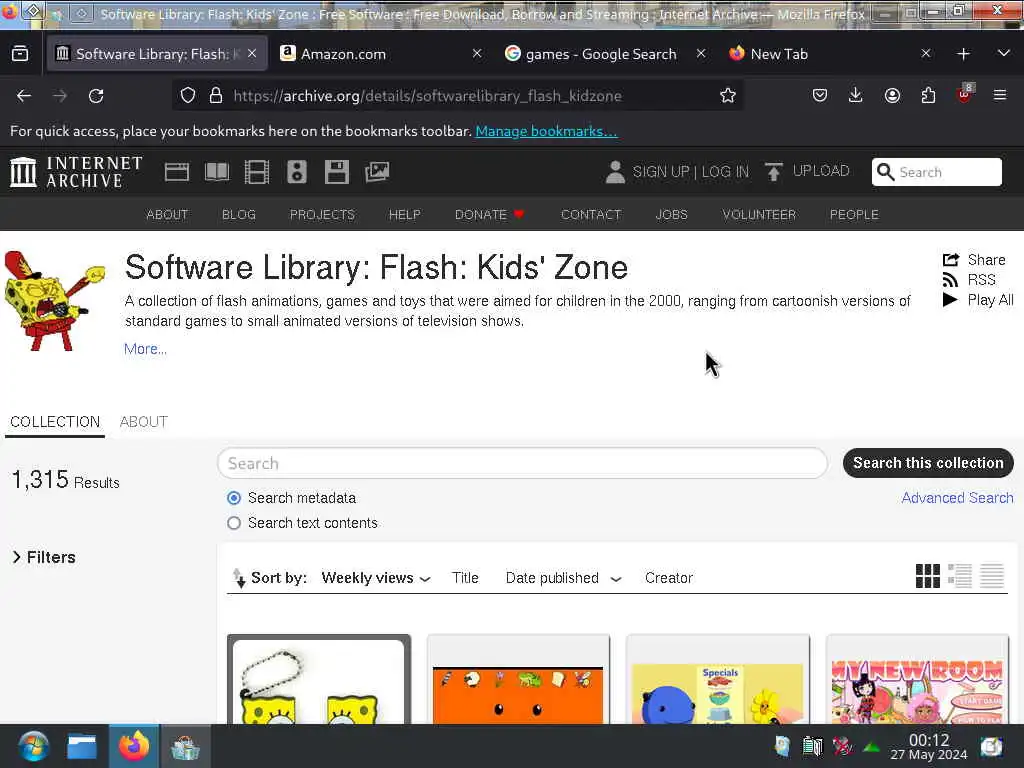Switch to extended list view icon
Screen dimensions: 1024x768
click(959, 576)
